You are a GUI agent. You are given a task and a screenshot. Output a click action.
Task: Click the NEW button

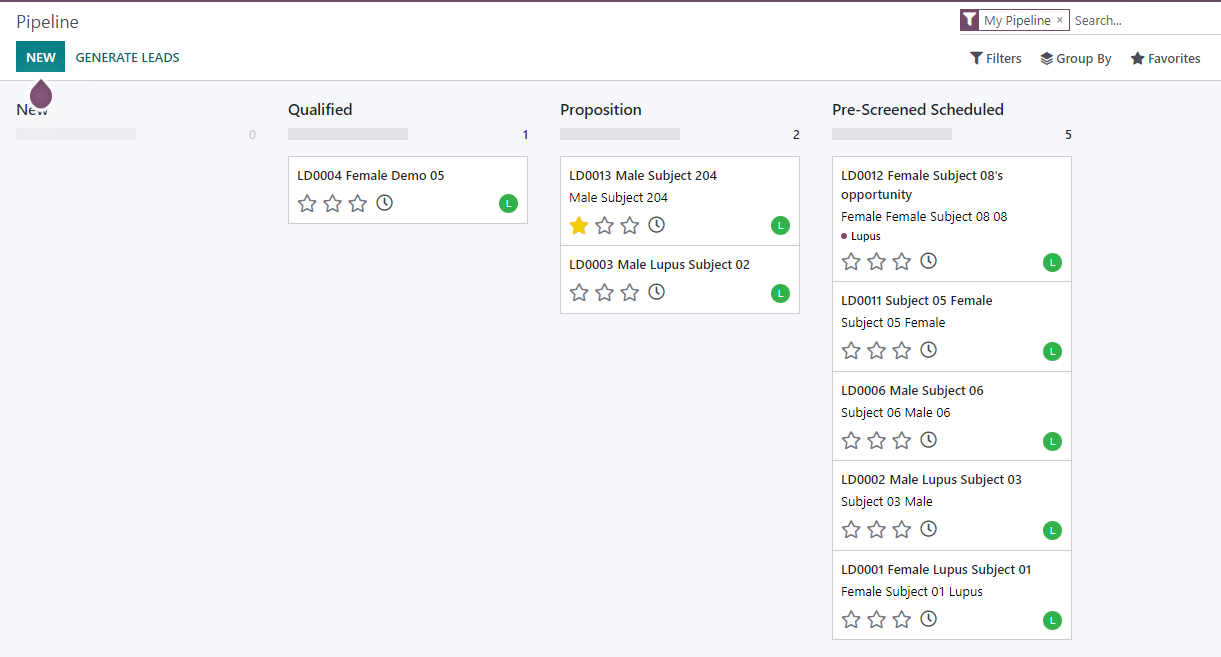(x=40, y=57)
